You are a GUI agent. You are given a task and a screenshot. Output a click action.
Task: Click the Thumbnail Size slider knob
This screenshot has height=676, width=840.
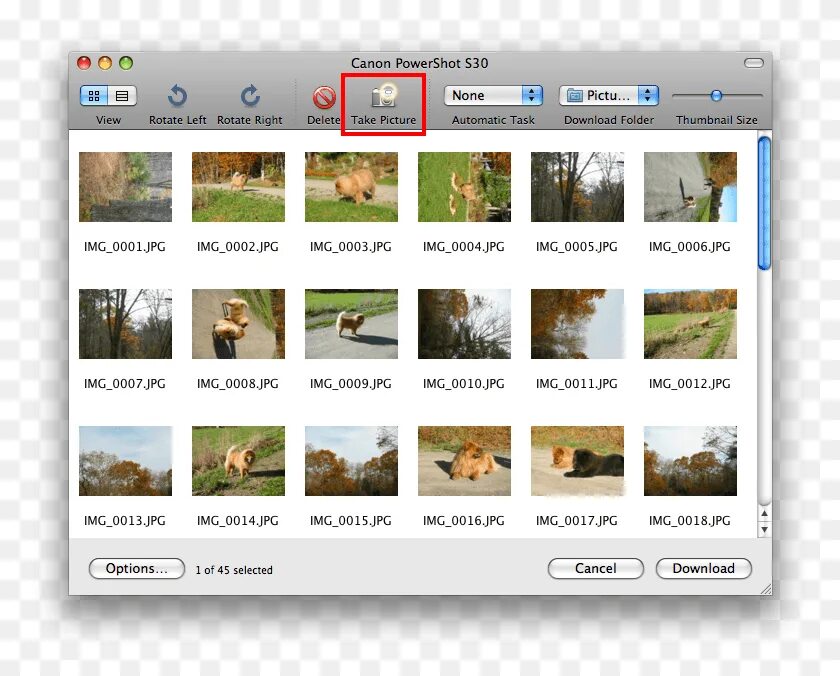pos(716,96)
